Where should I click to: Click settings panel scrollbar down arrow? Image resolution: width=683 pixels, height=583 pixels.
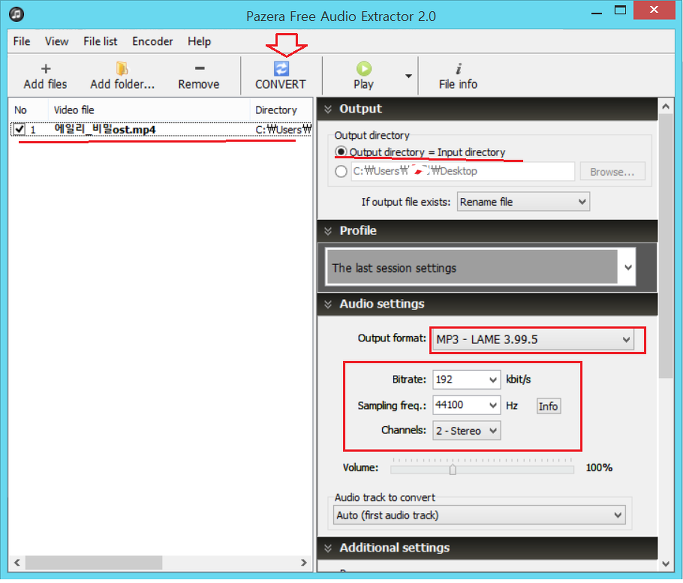666,564
